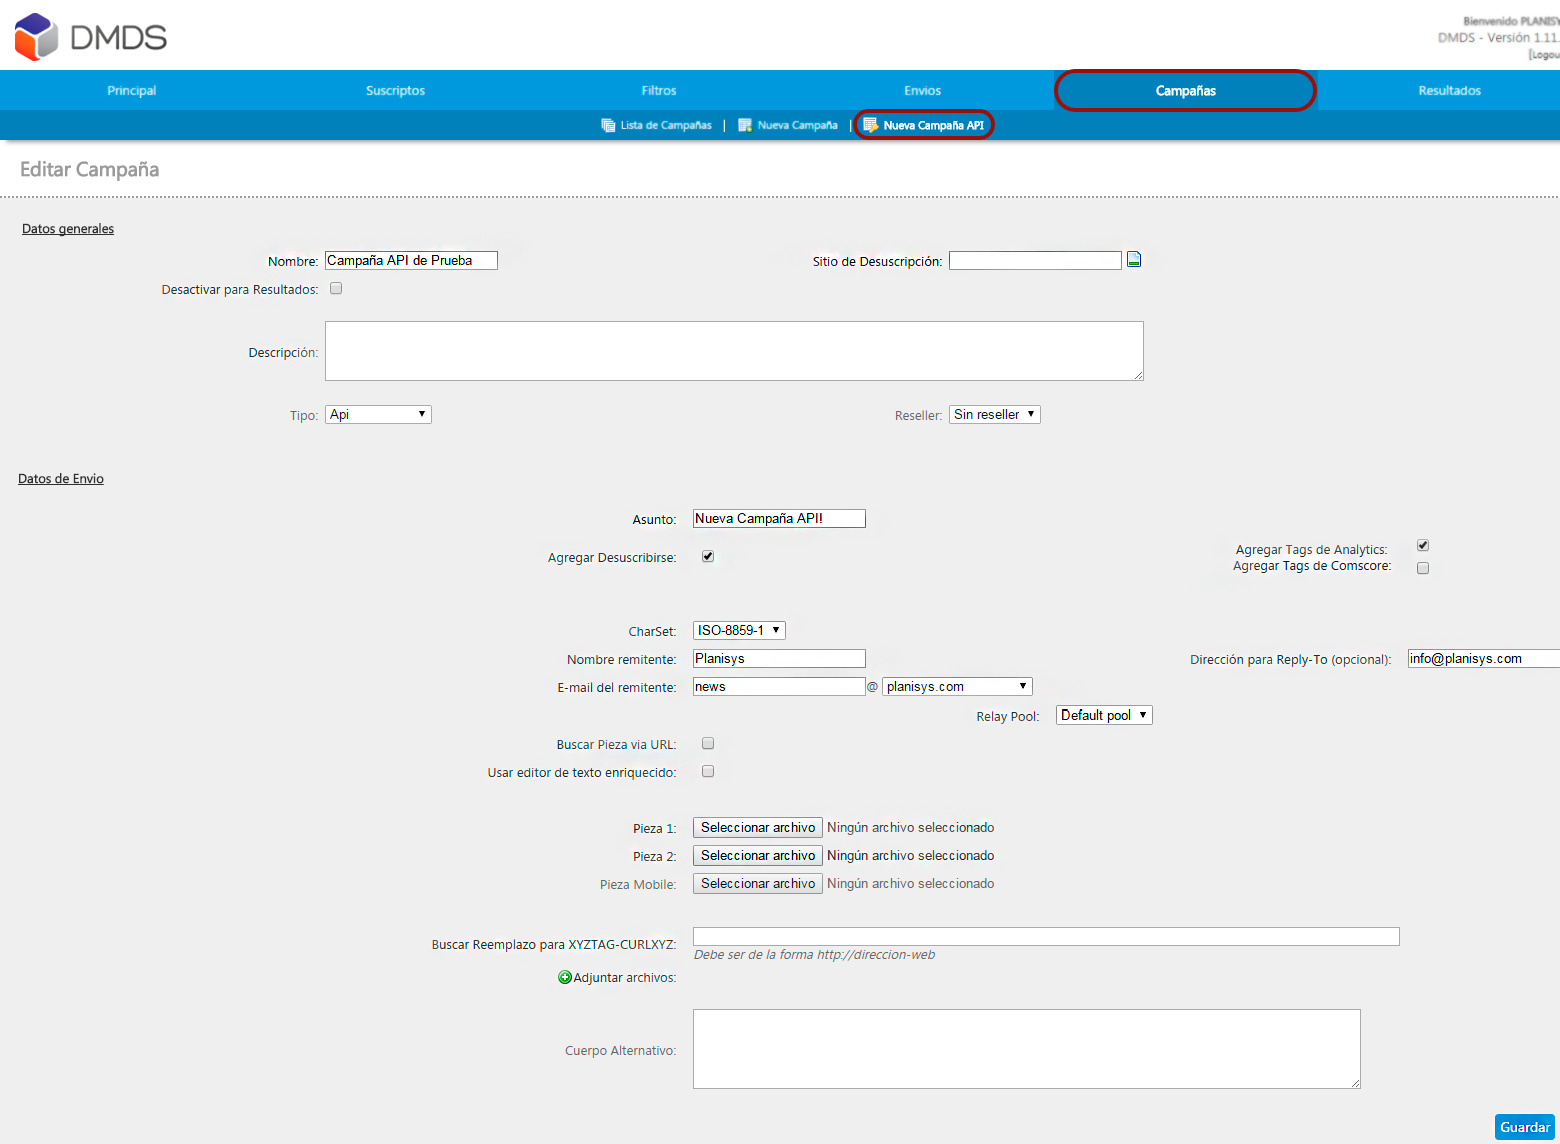
Task: Click E-mail del remitente field news
Action: (x=779, y=686)
